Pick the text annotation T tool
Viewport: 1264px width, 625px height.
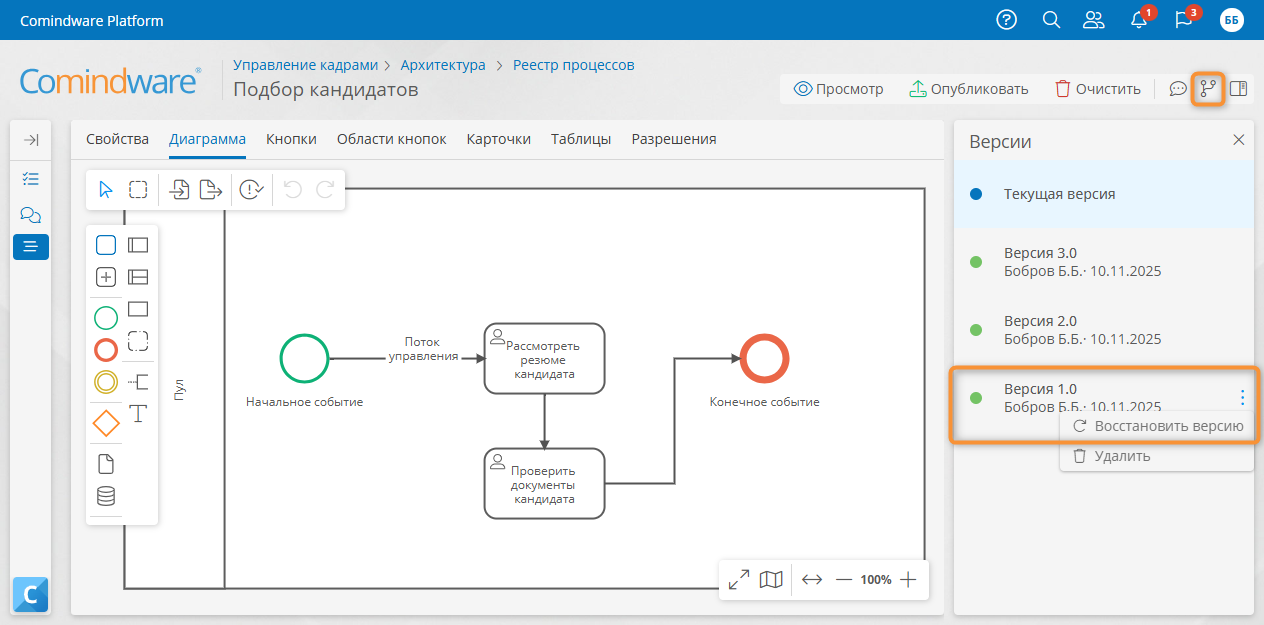pyautogui.click(x=138, y=413)
